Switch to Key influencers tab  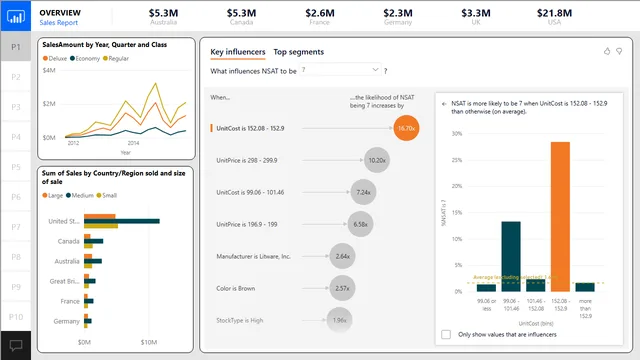coord(238,52)
